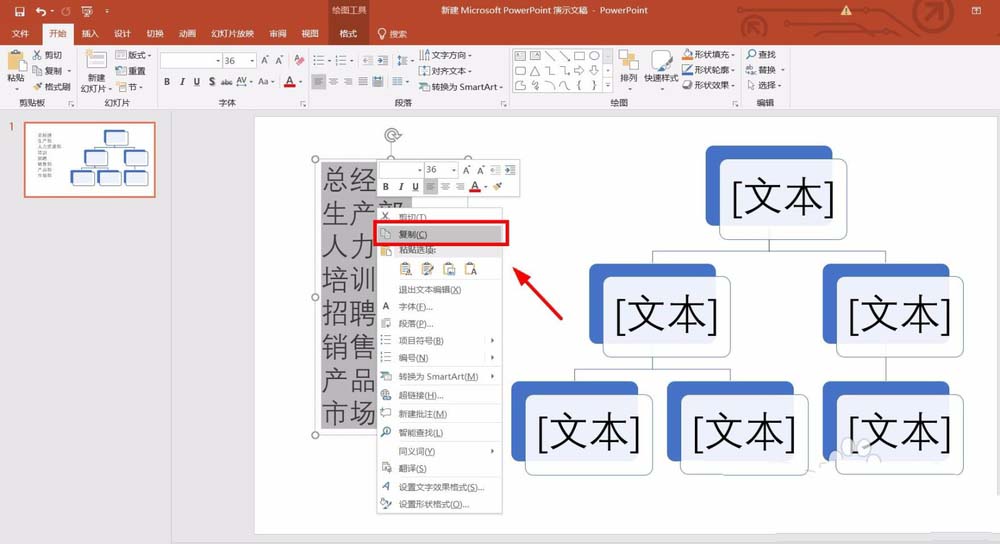Apply strikethrough with the abc icon

(x=226, y=82)
